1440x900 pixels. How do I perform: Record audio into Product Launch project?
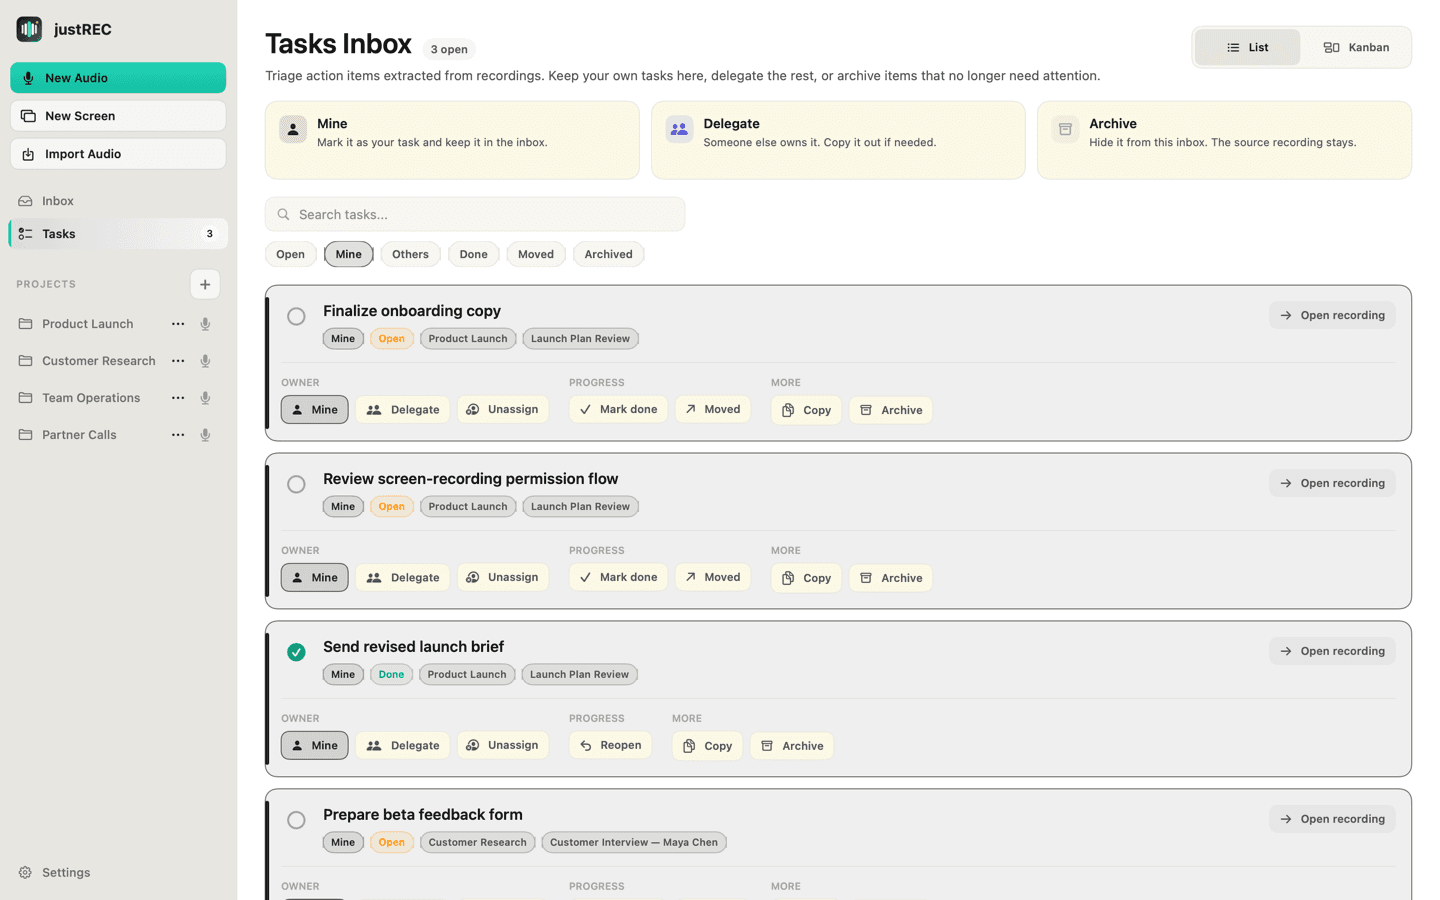(x=205, y=324)
